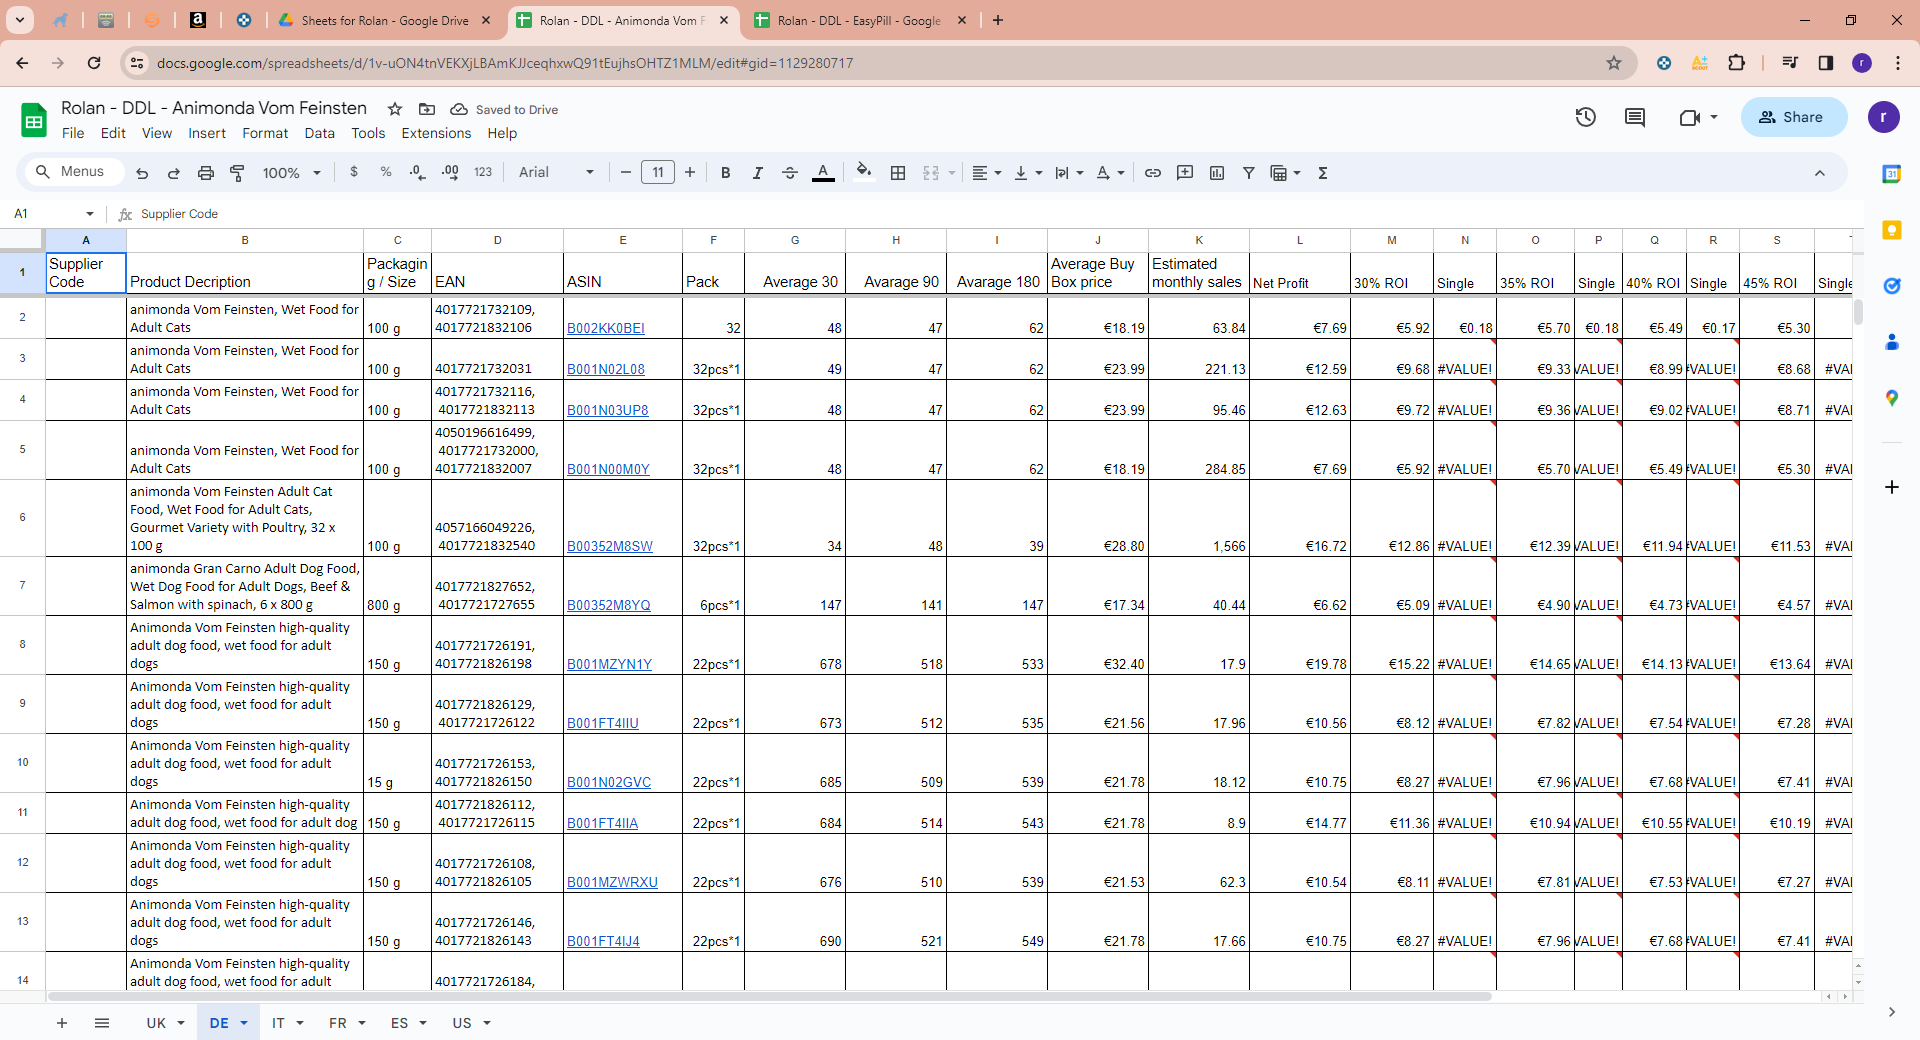The image size is (1920, 1040).
Task: Open the text color picker
Action: (x=823, y=173)
